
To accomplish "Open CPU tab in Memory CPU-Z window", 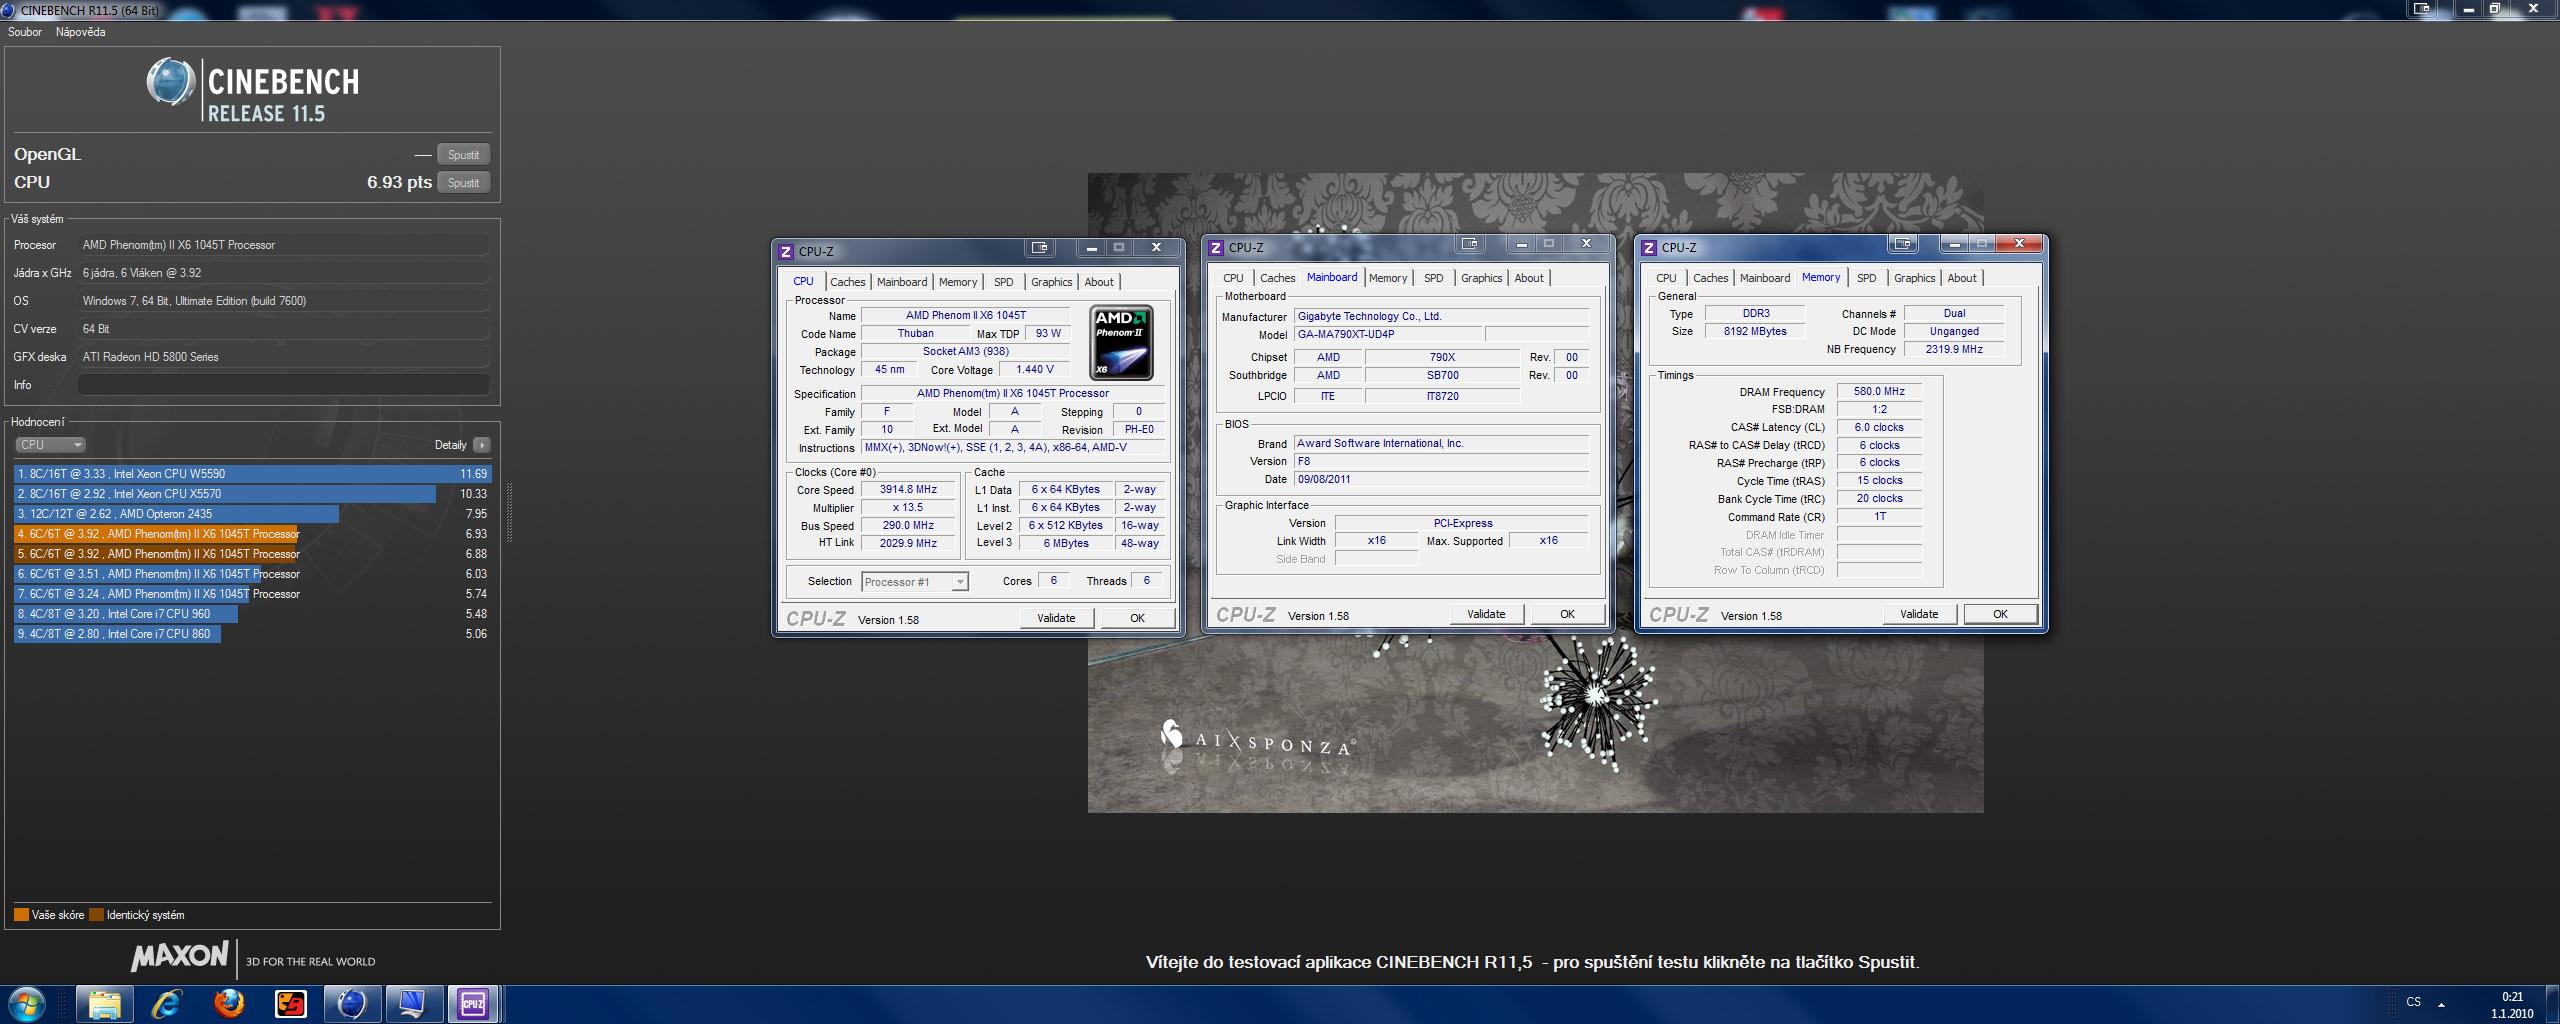I will click(1666, 278).
